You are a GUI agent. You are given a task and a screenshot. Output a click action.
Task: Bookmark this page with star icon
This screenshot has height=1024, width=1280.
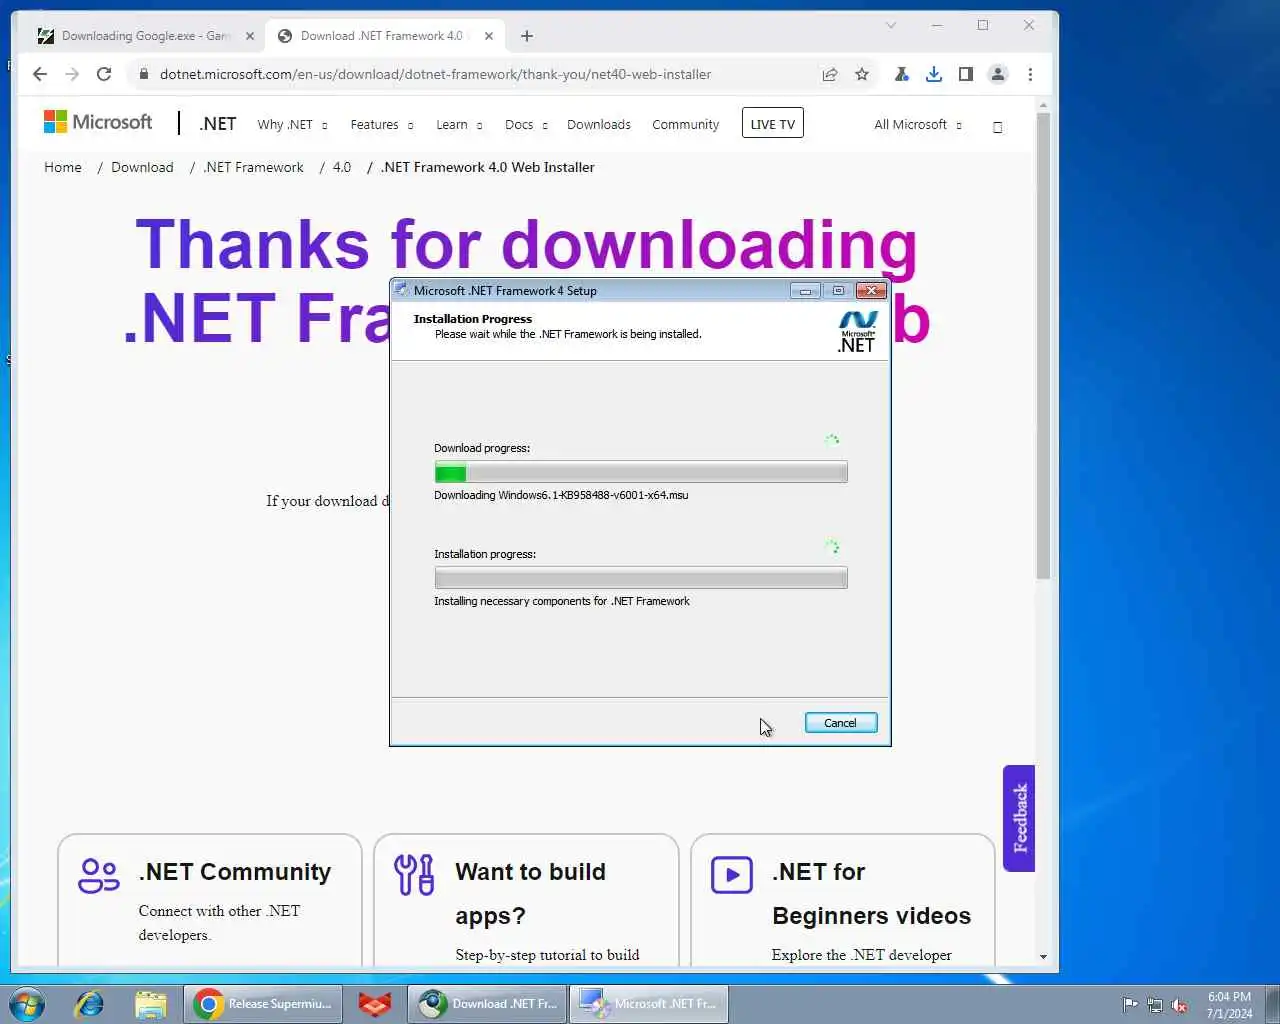862,74
